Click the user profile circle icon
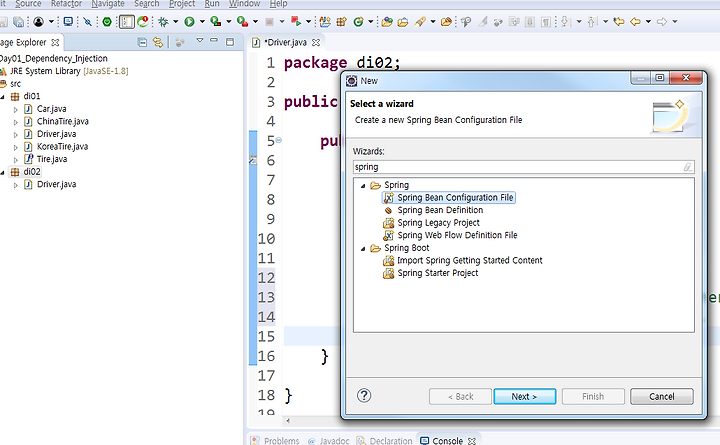Screen dimensions: 720x445 point(39,22)
